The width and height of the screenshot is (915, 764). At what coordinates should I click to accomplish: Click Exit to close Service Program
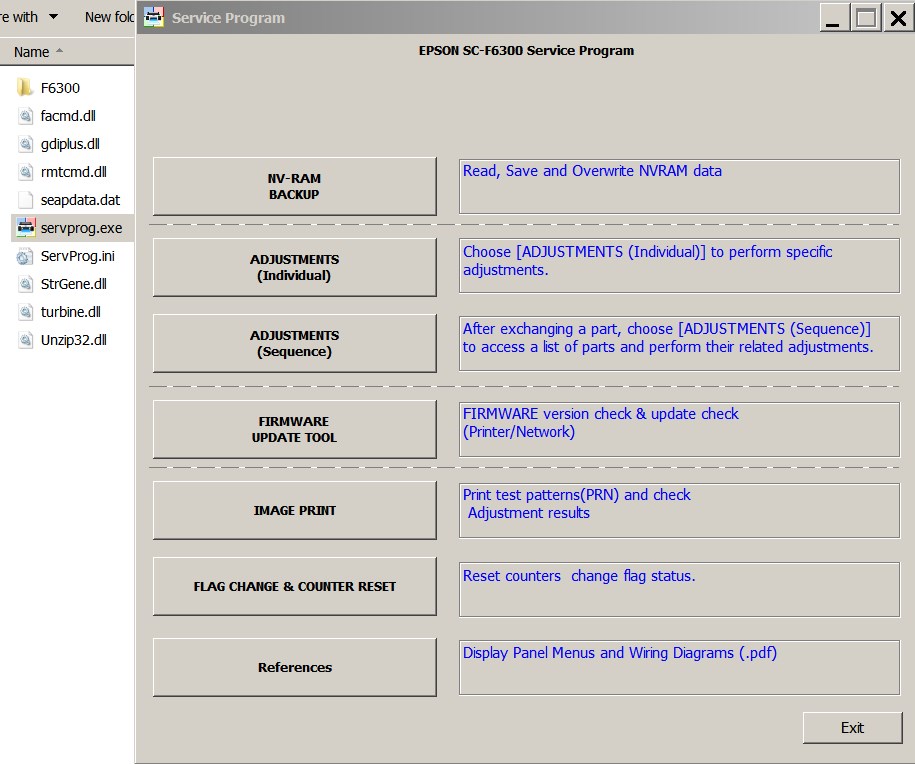(853, 728)
